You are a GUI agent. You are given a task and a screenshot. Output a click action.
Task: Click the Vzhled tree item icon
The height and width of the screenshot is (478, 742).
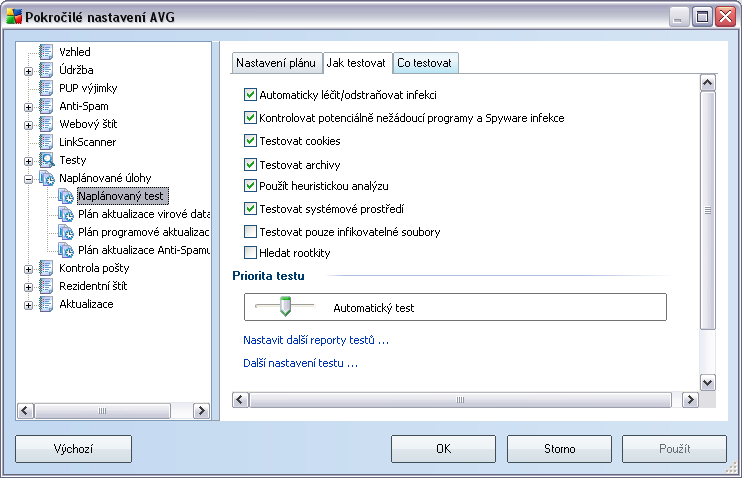click(x=46, y=52)
